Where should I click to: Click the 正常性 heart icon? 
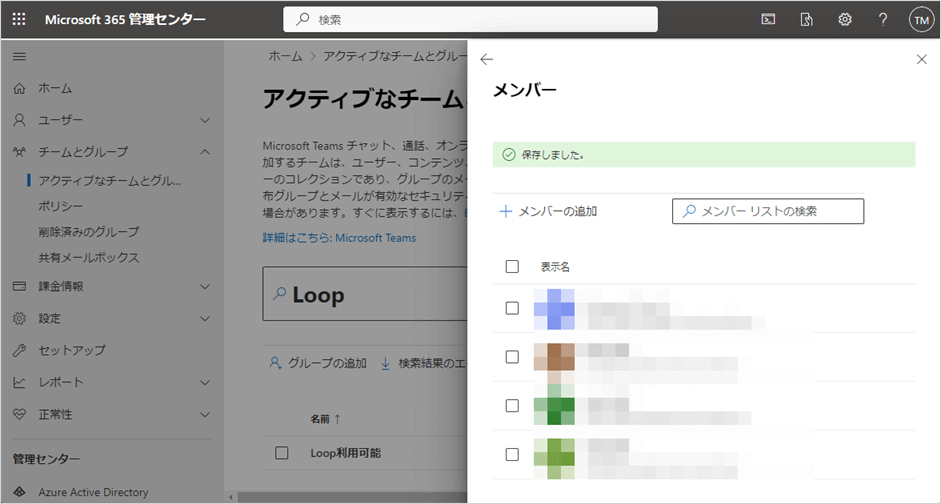19,414
